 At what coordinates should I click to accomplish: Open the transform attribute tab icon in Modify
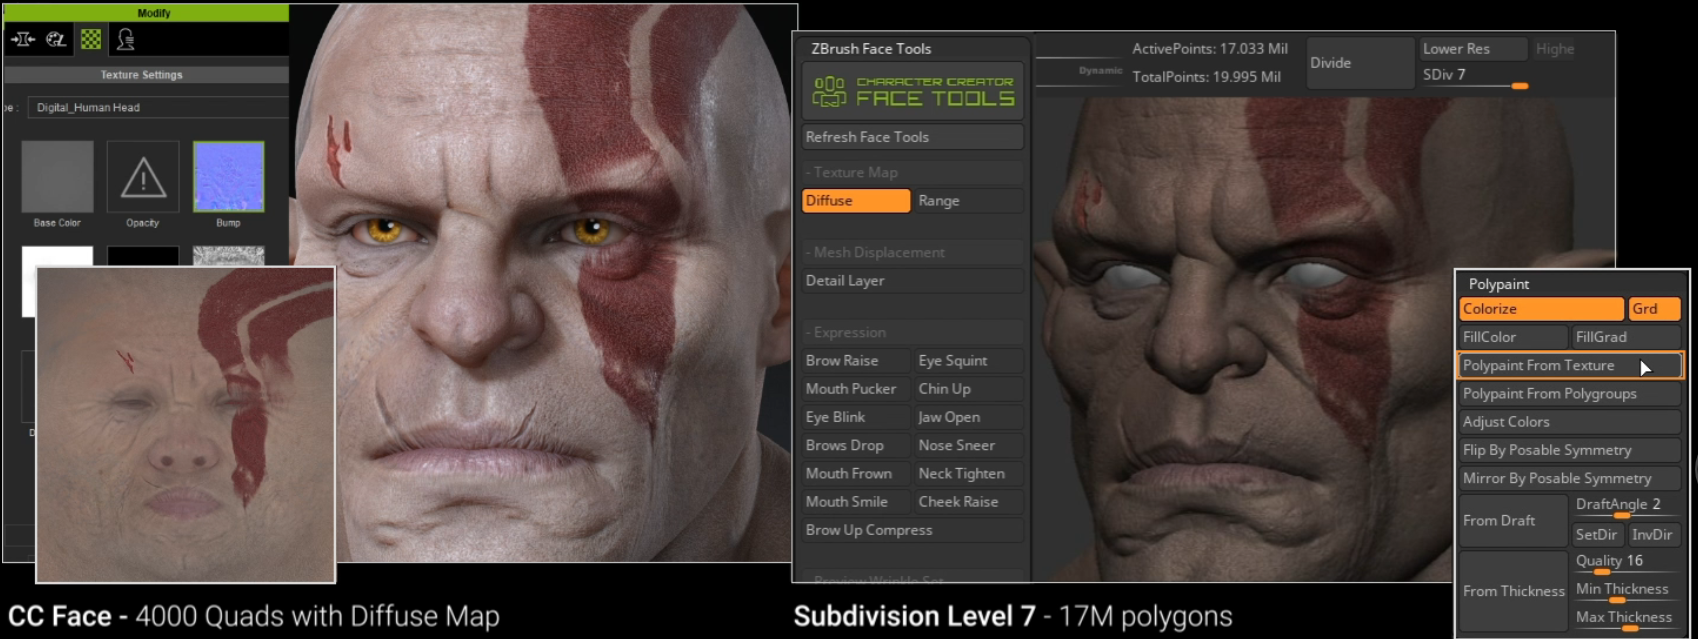pyautogui.click(x=22, y=39)
